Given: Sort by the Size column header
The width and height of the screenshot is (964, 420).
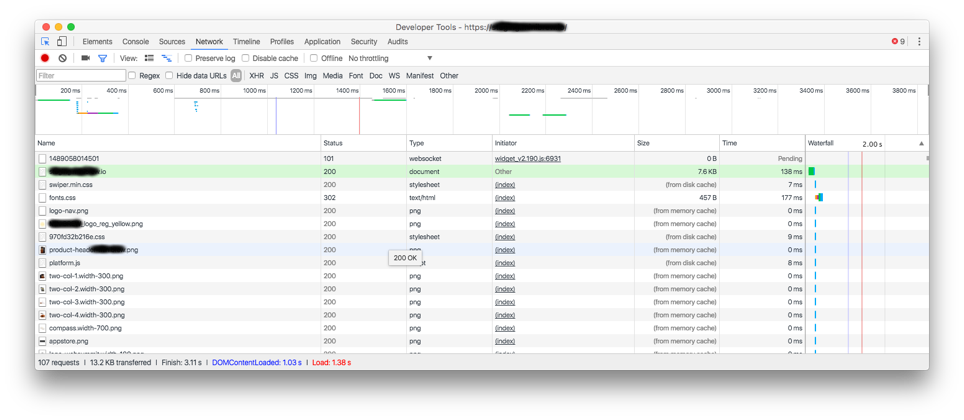Looking at the screenshot, I should click(677, 143).
